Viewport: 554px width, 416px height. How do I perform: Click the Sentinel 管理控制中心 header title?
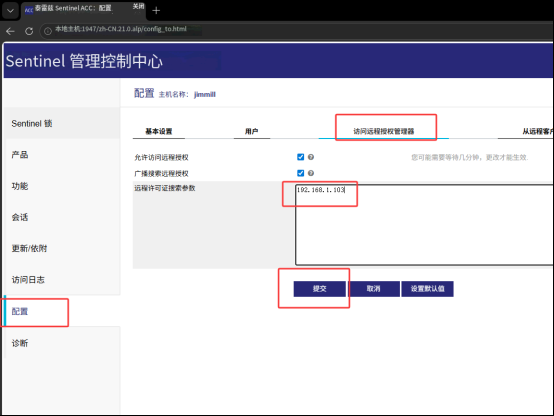(84, 61)
